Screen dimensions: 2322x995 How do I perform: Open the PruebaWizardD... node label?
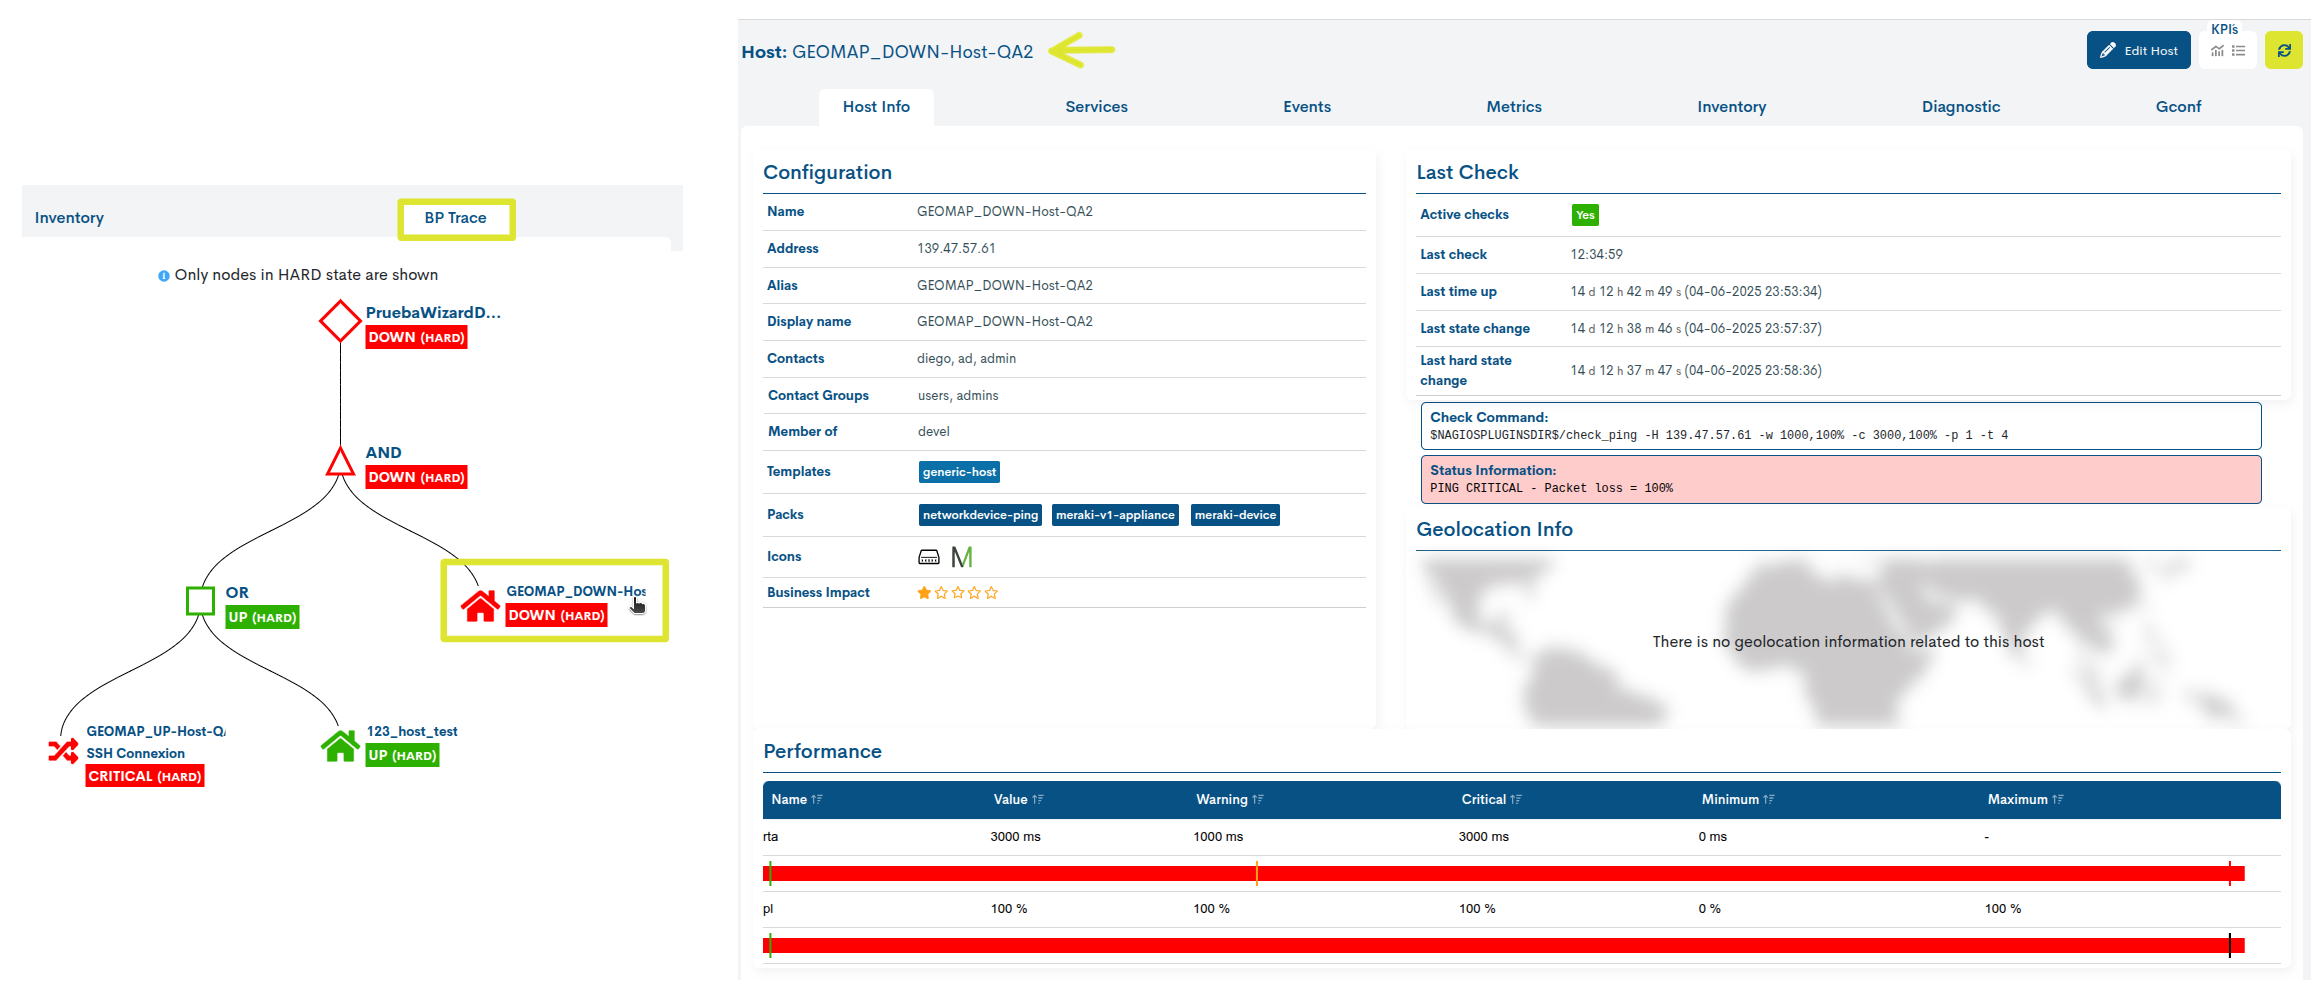click(x=433, y=313)
